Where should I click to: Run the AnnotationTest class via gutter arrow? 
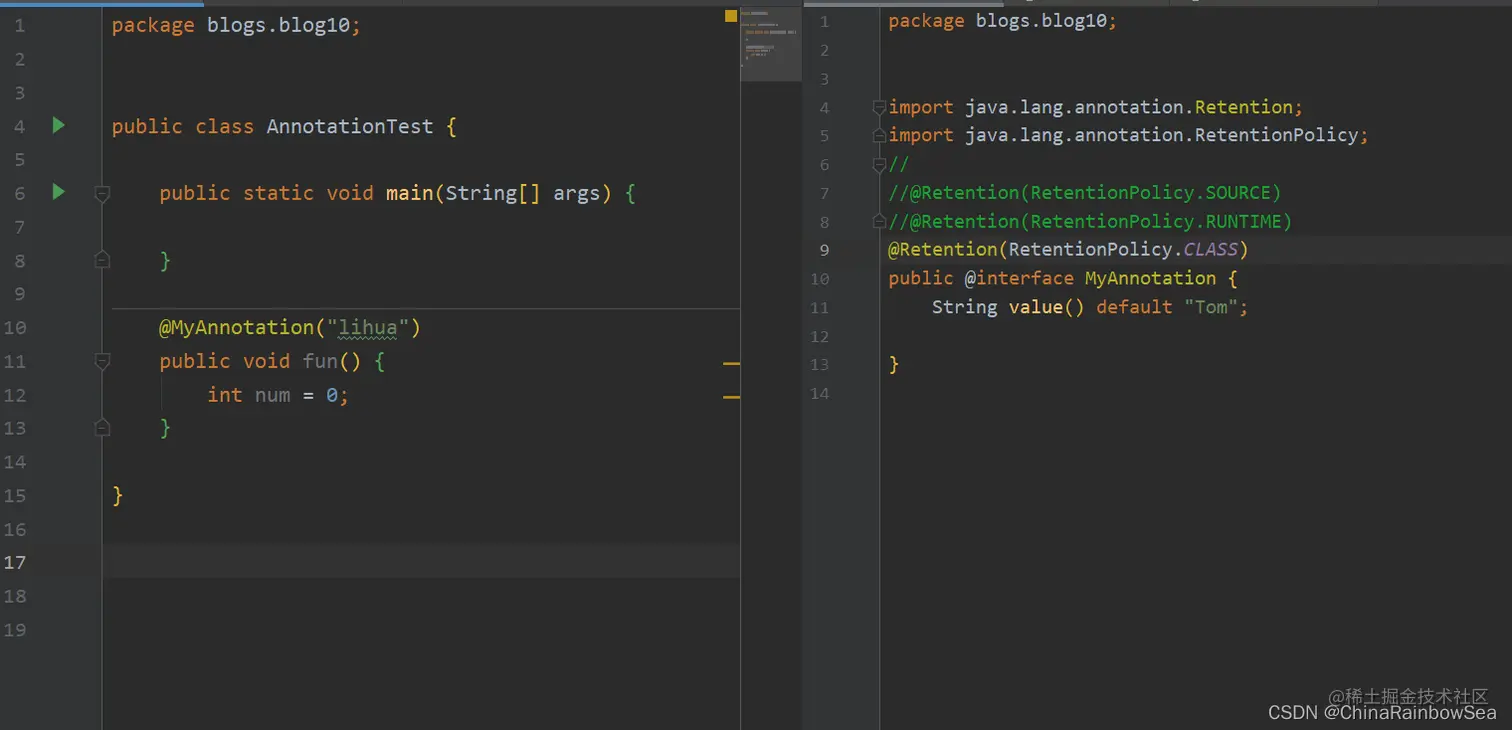(x=58, y=125)
